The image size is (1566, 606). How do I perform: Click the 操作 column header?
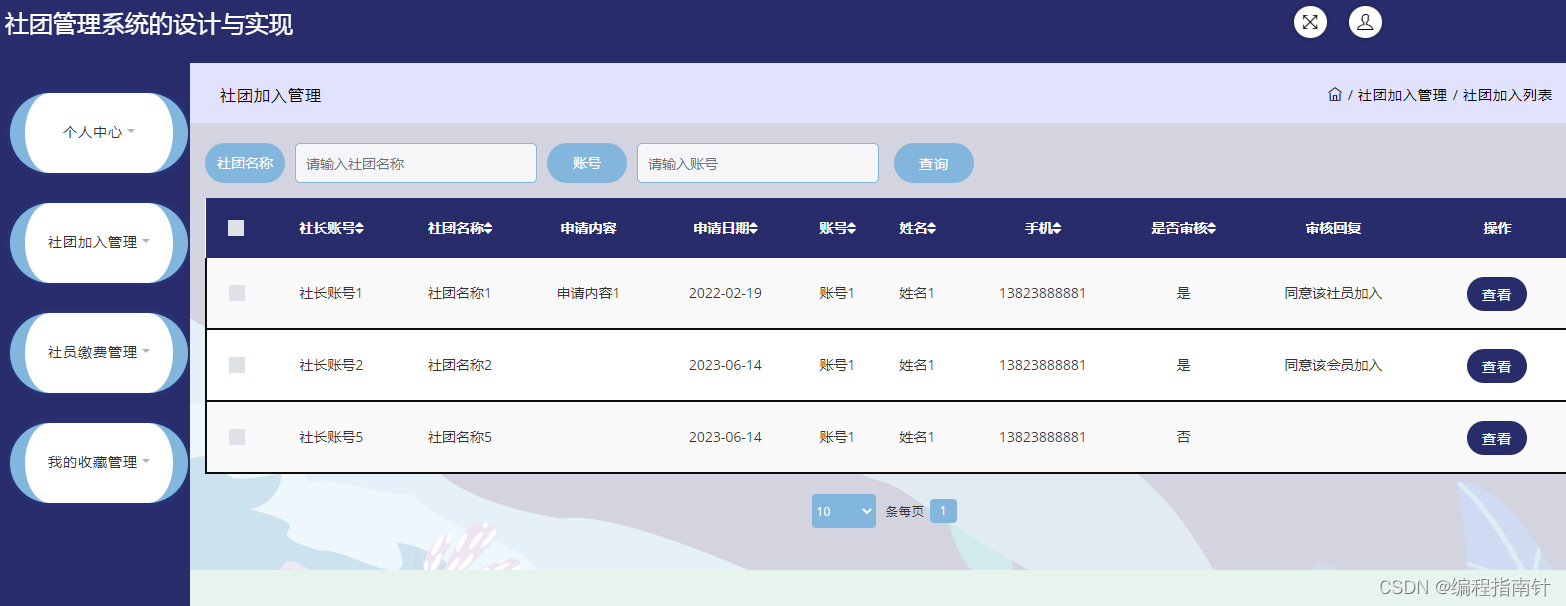pyautogui.click(x=1497, y=228)
